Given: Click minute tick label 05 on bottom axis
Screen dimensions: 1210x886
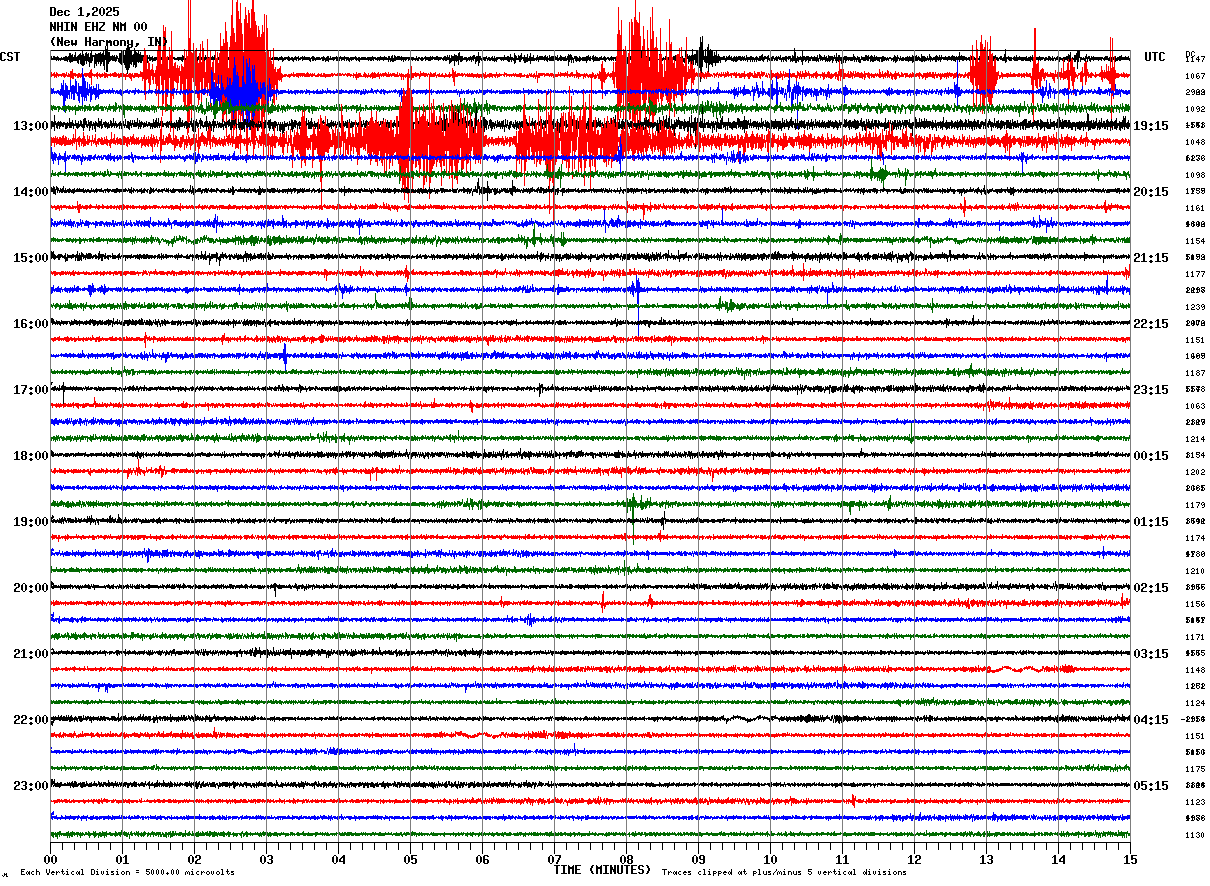Looking at the screenshot, I should [x=410, y=859].
